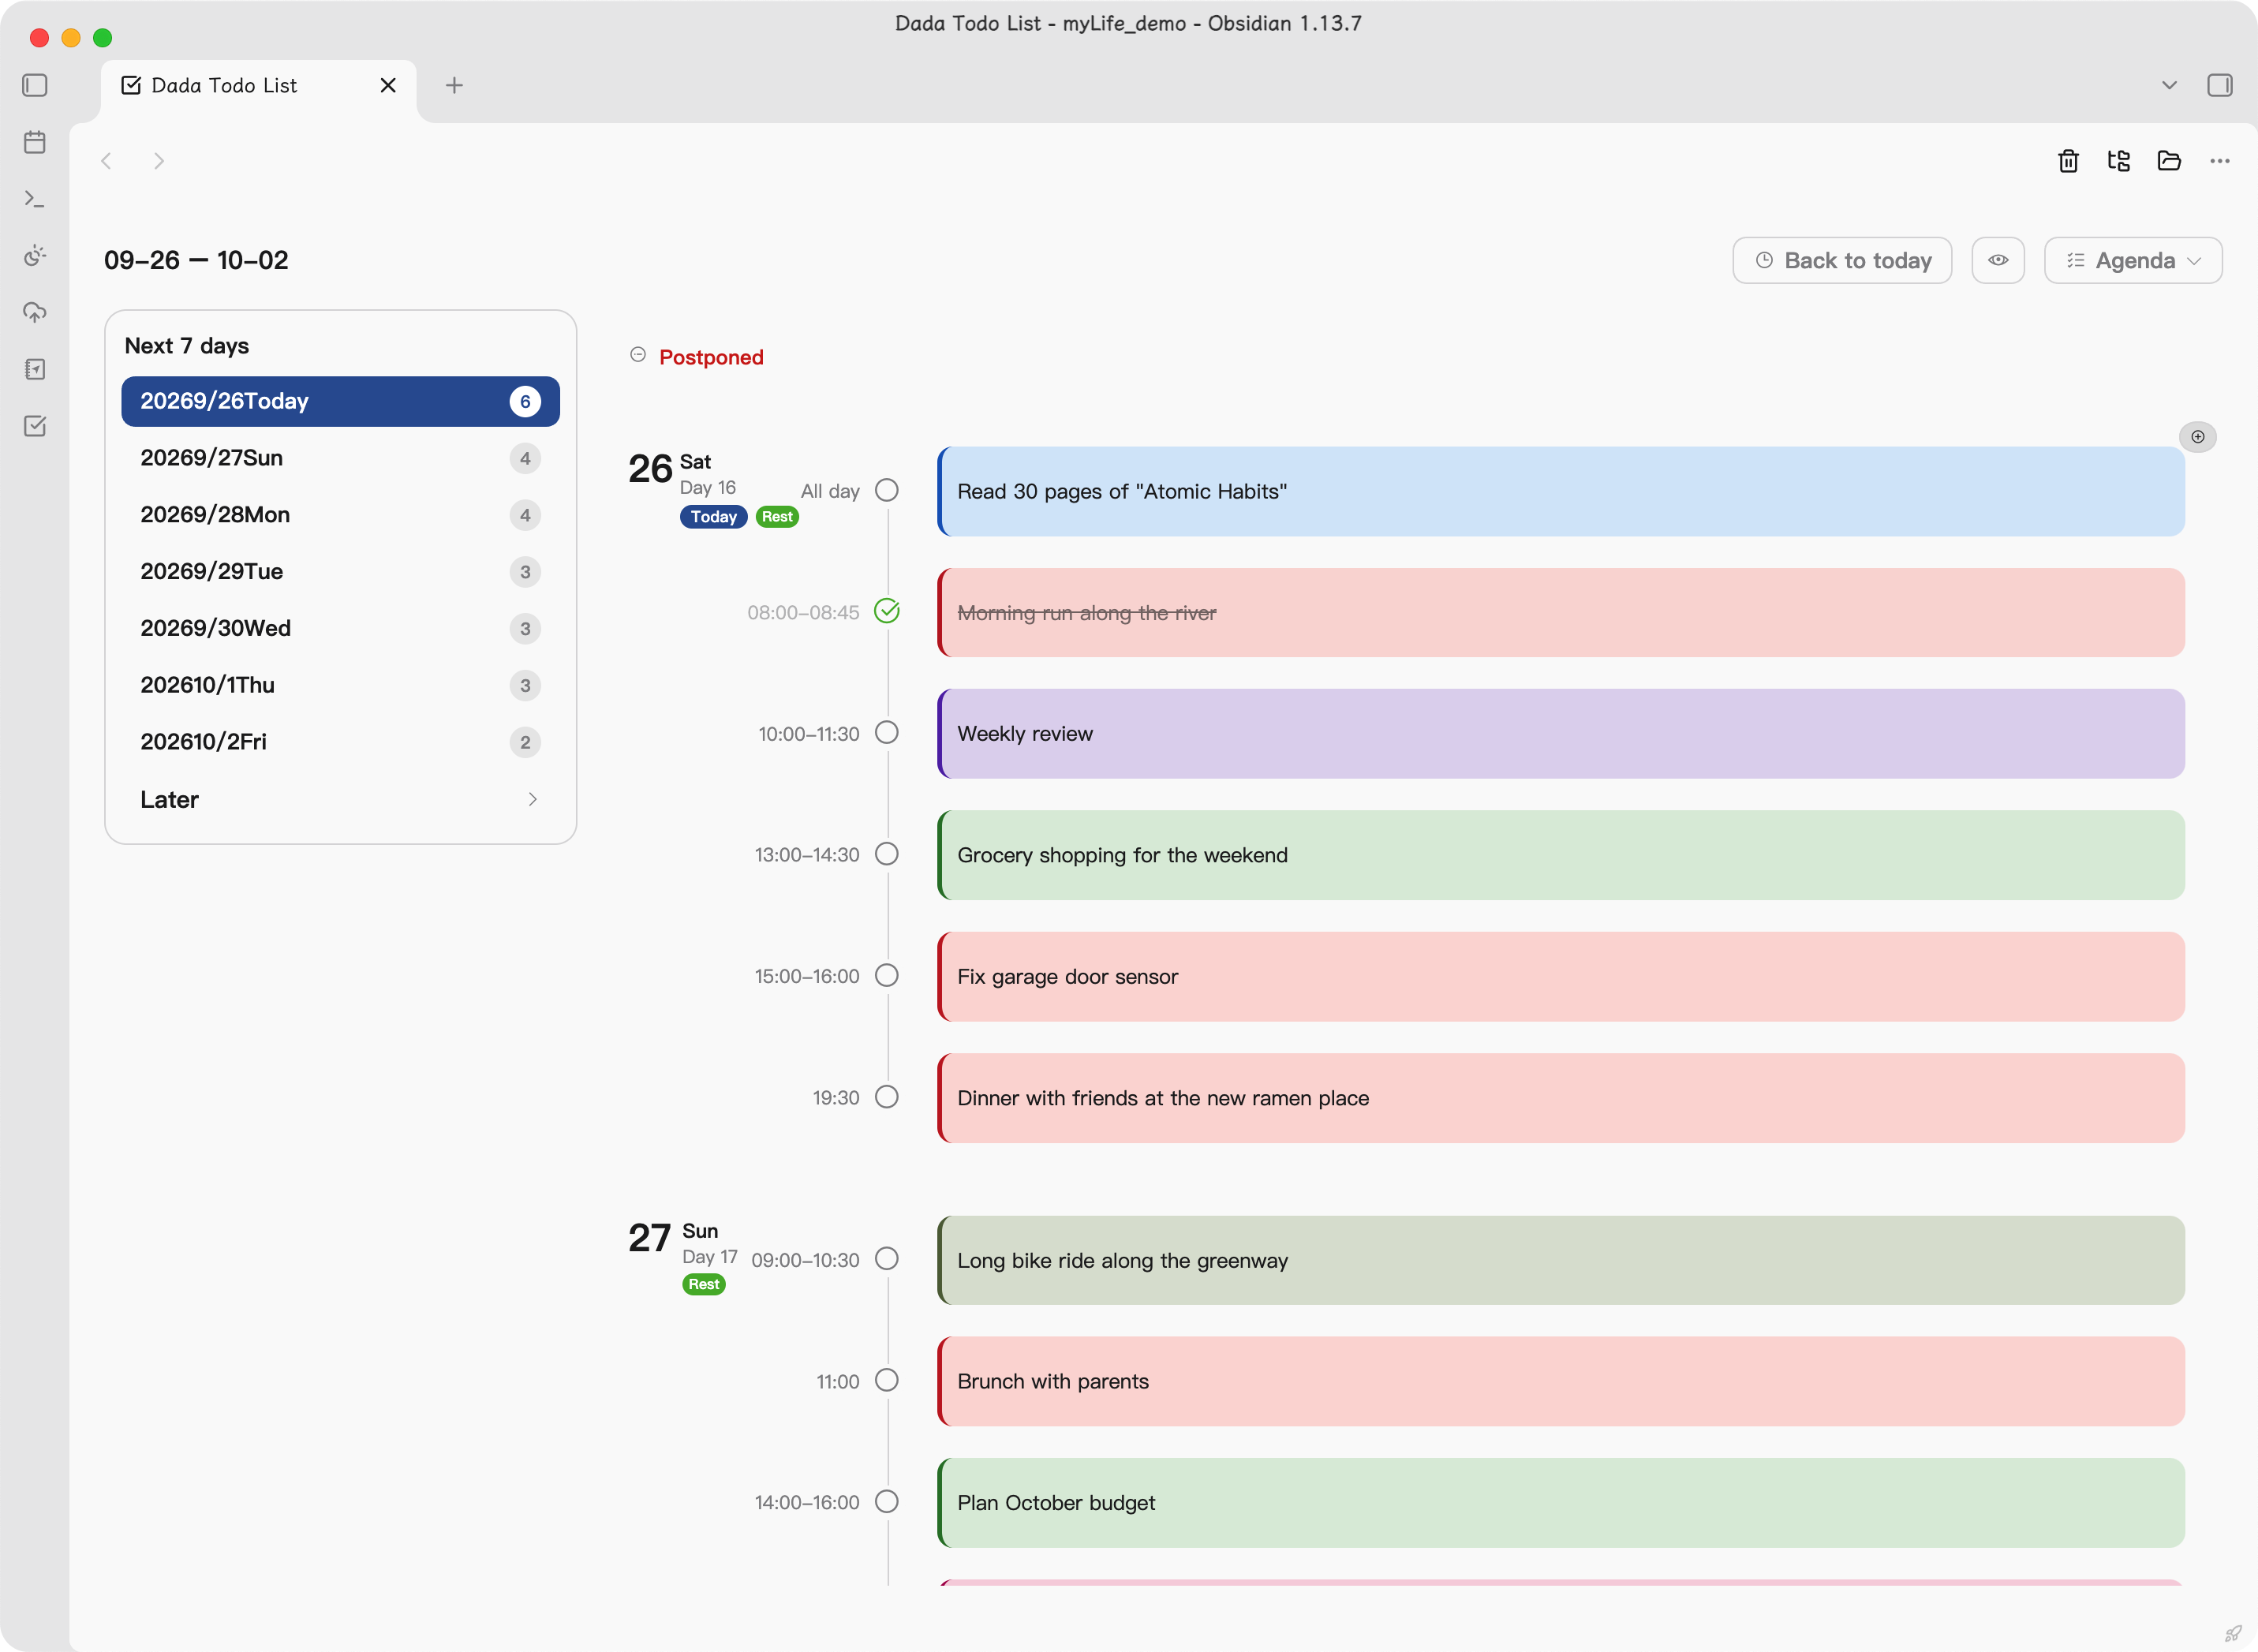Mark Brunch with parents as done

point(886,1380)
